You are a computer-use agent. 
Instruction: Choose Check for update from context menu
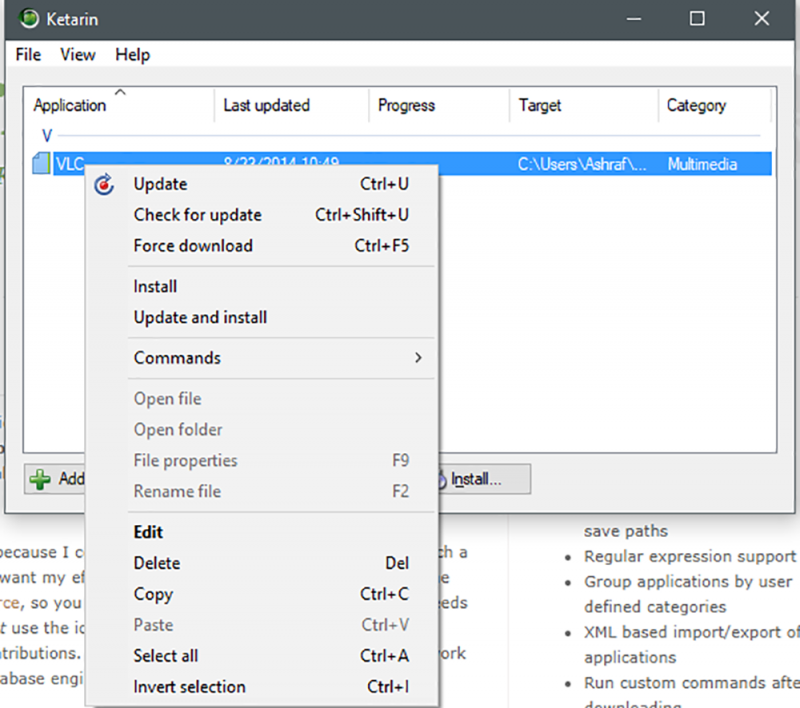point(197,215)
